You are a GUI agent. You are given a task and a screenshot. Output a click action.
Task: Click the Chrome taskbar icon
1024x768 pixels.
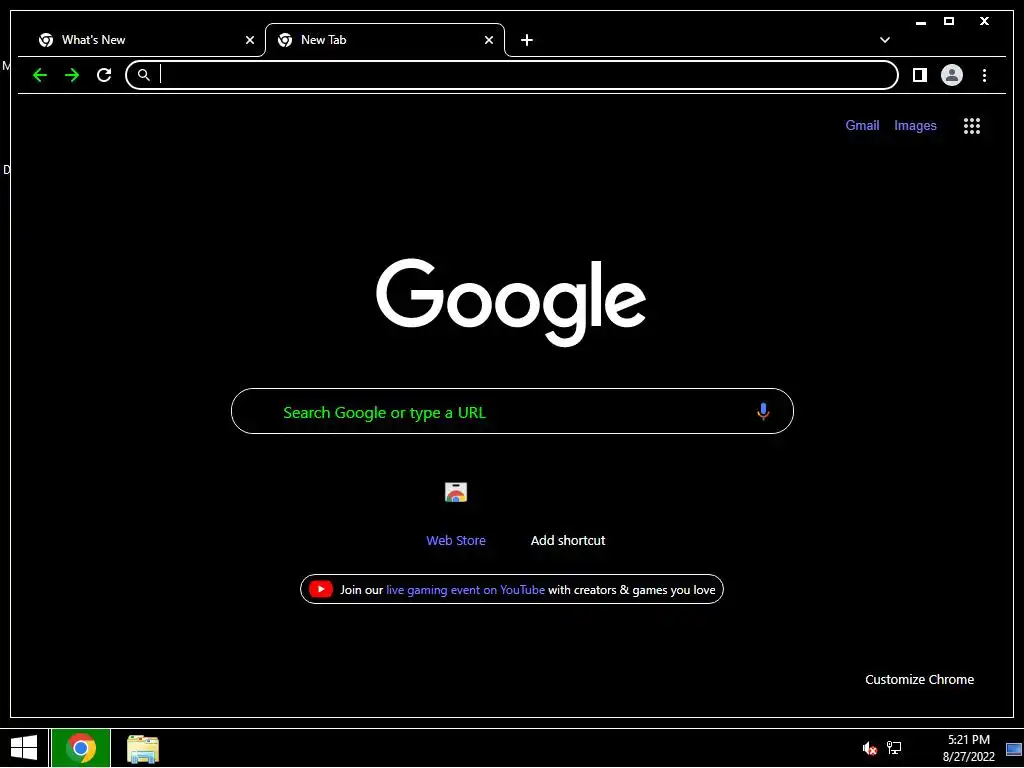click(81, 748)
